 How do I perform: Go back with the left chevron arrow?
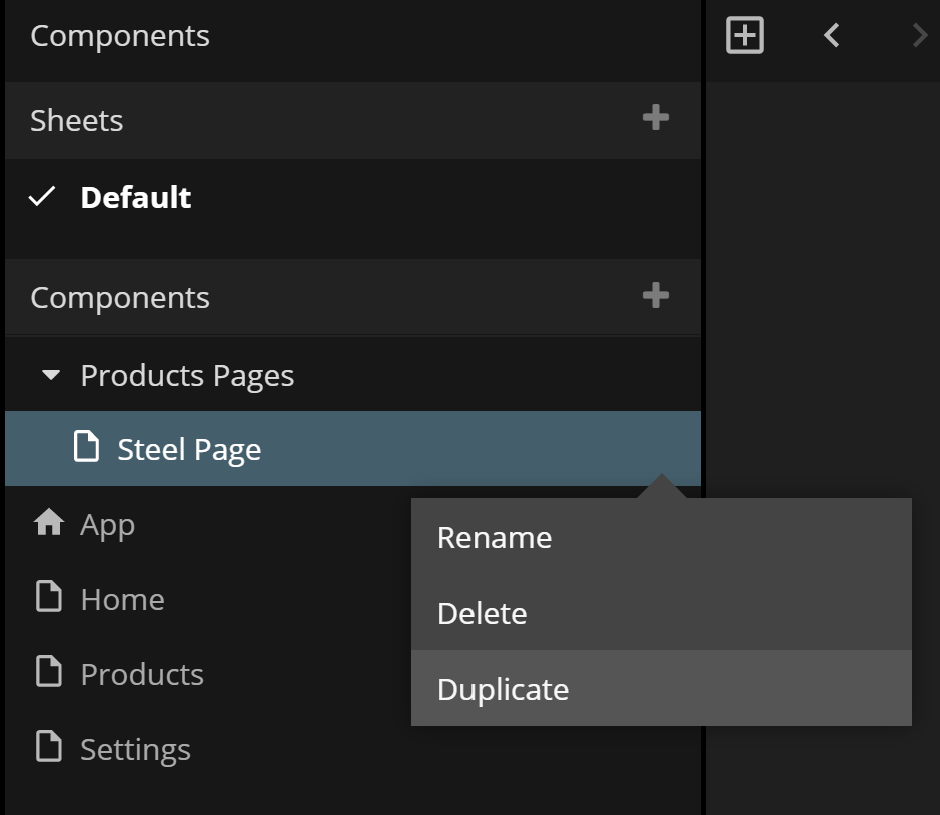(x=831, y=36)
